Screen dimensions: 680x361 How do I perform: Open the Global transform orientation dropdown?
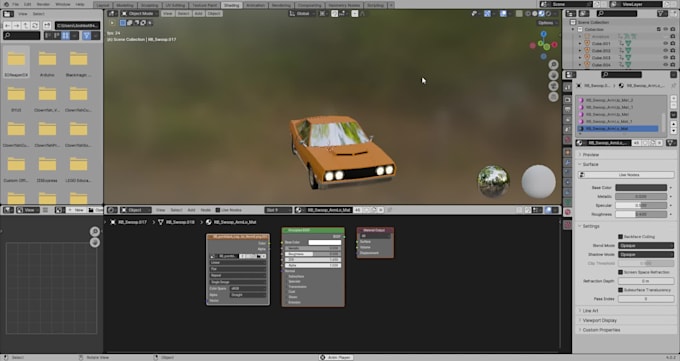[302, 13]
